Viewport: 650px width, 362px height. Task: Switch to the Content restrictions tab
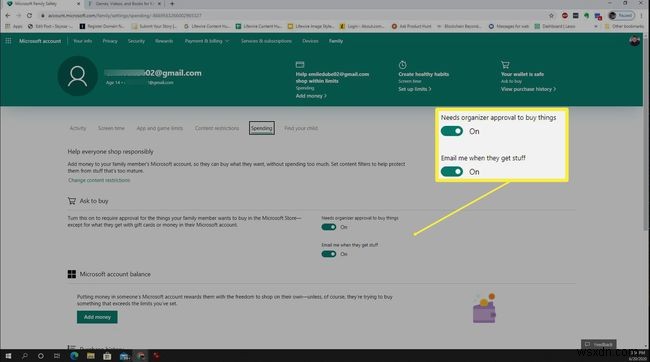point(217,128)
